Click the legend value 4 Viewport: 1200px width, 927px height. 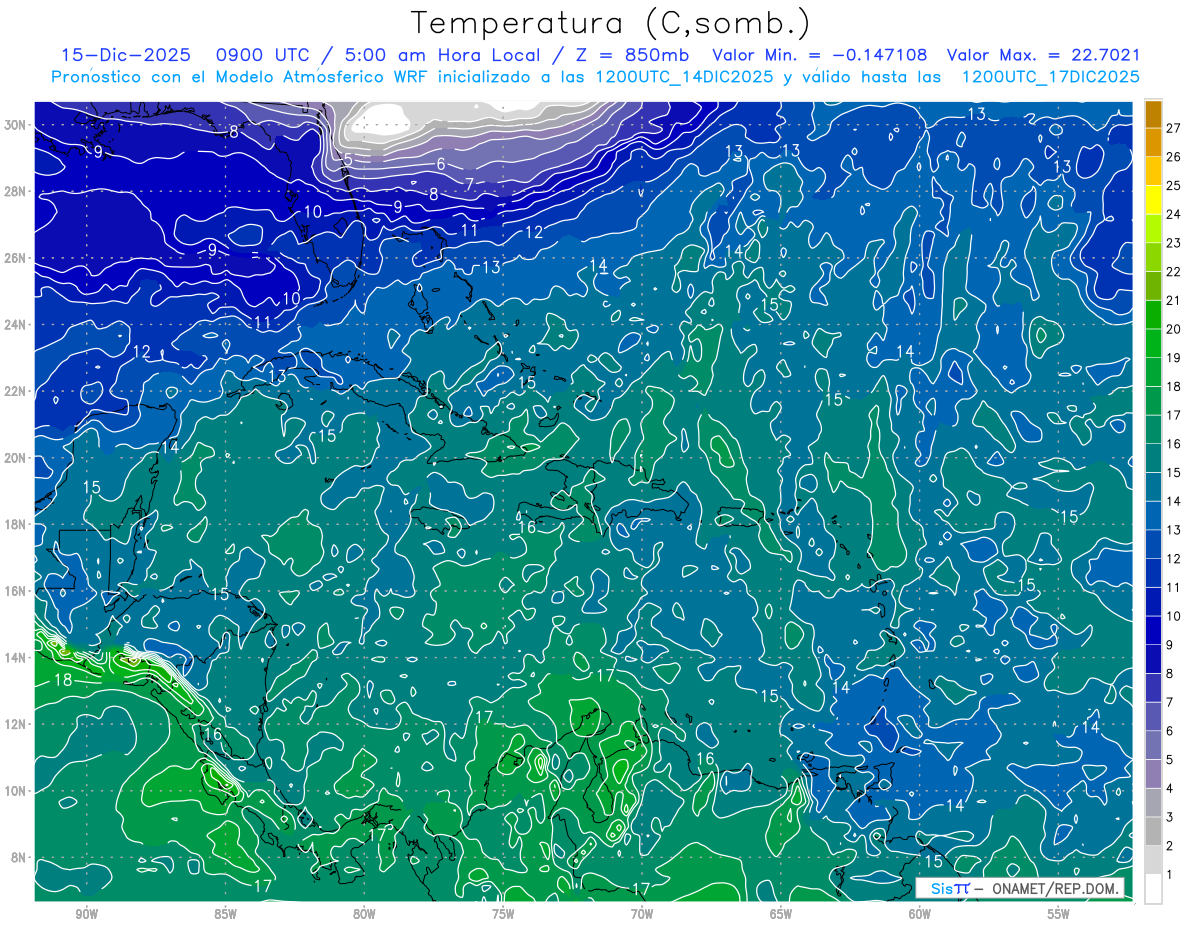tap(1171, 789)
